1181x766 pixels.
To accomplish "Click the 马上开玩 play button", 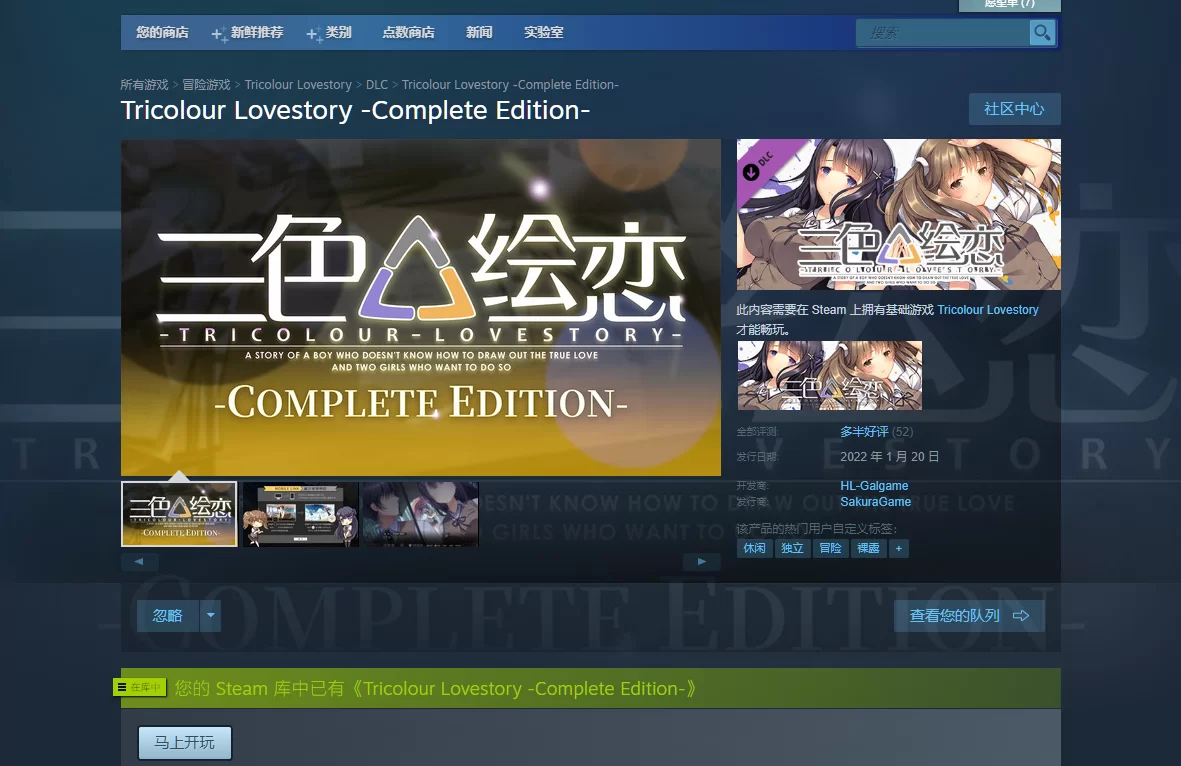I will 184,743.
